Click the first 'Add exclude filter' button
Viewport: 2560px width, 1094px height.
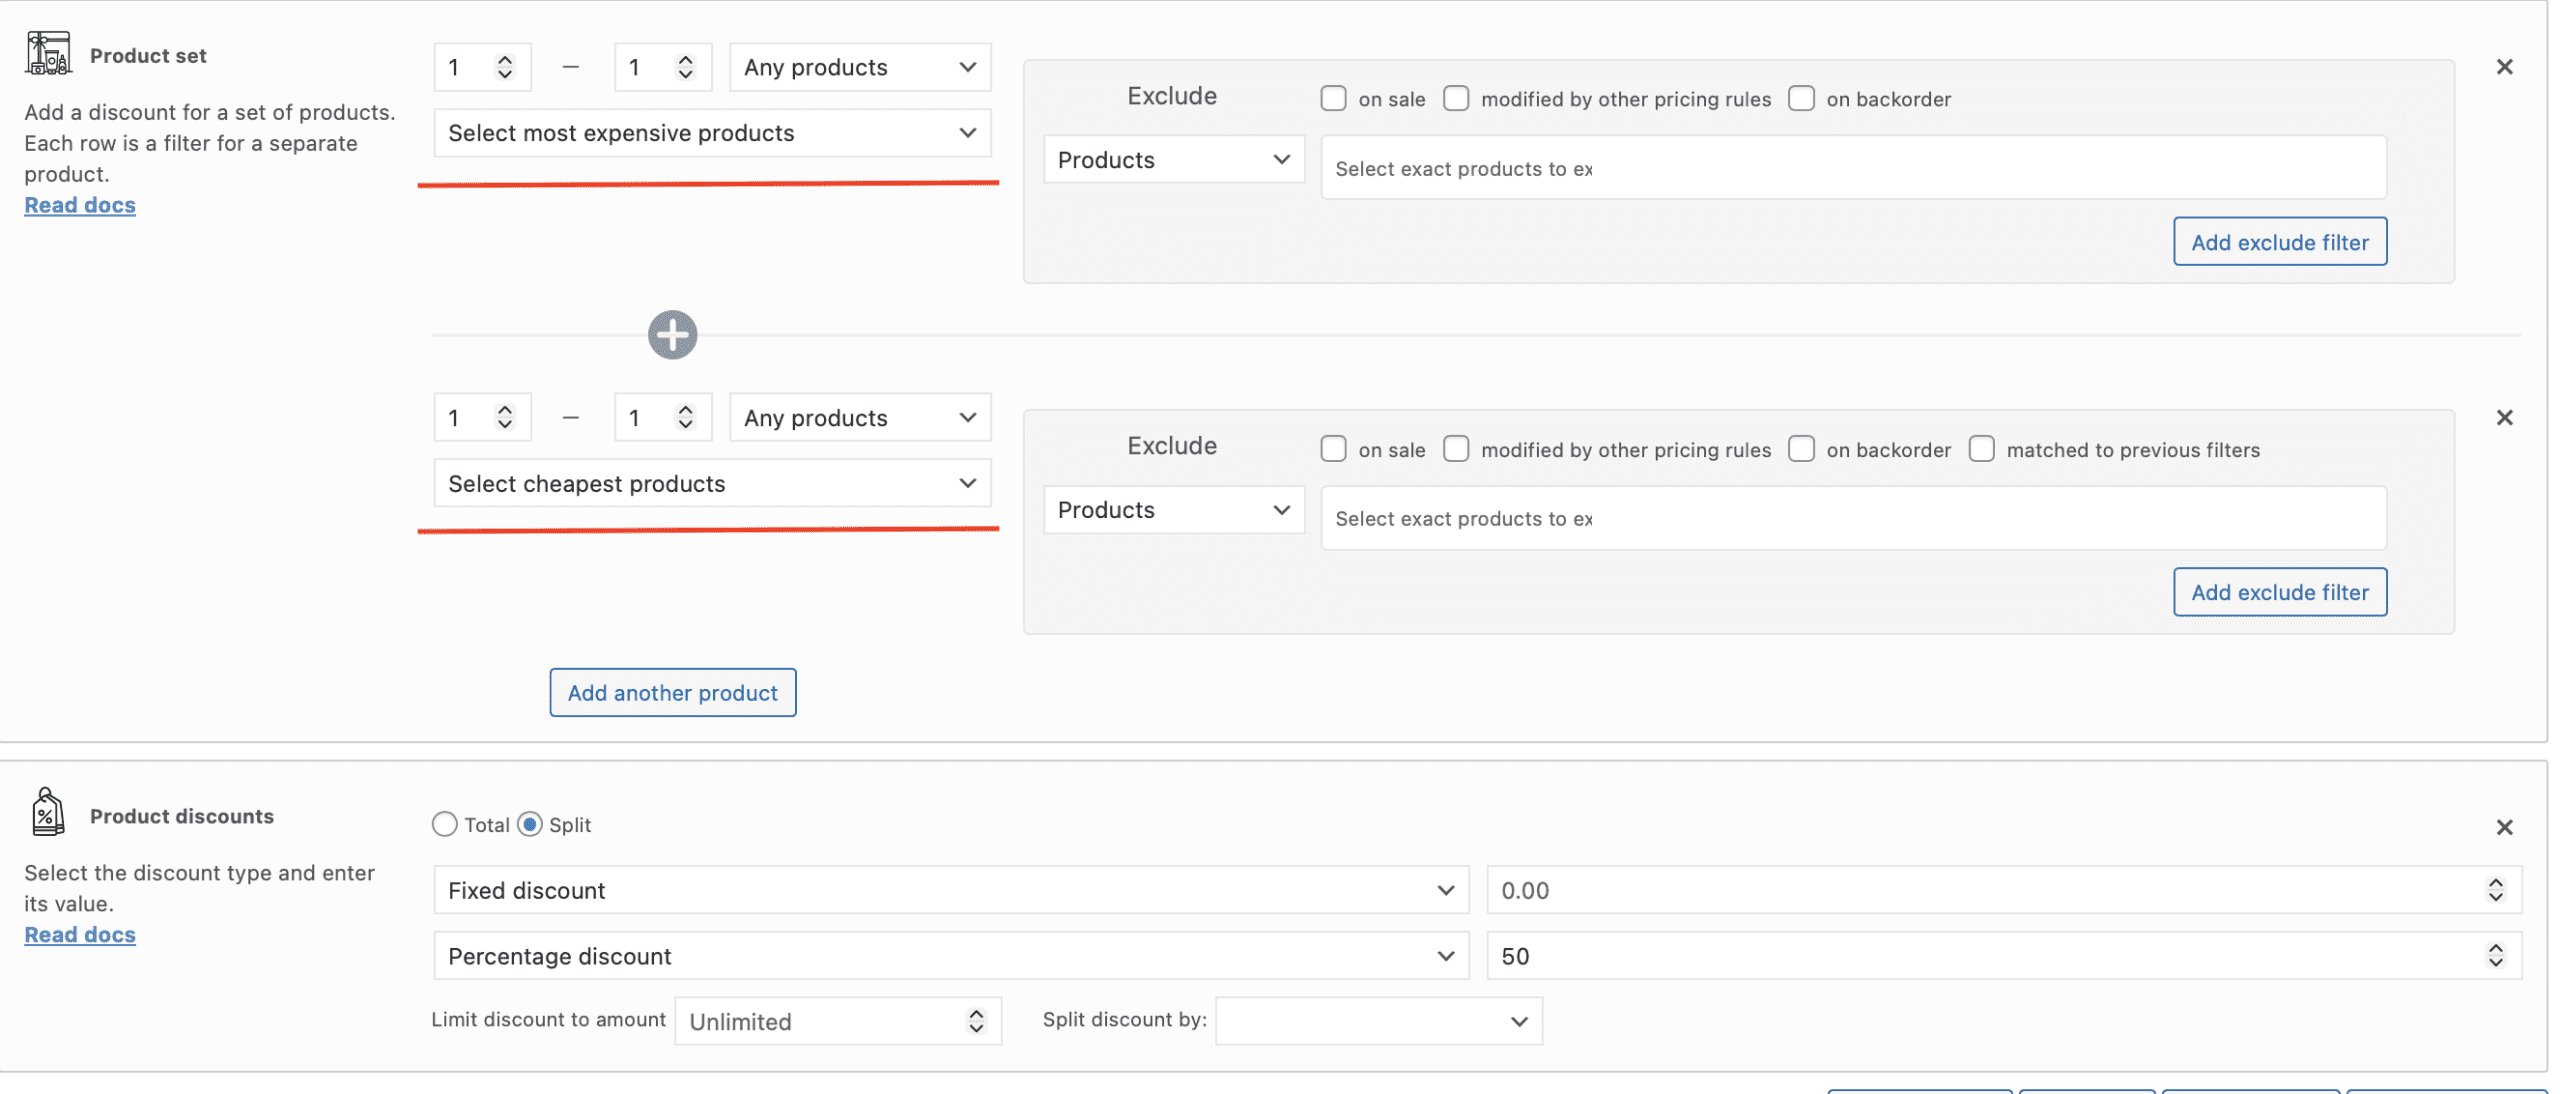coord(2279,242)
